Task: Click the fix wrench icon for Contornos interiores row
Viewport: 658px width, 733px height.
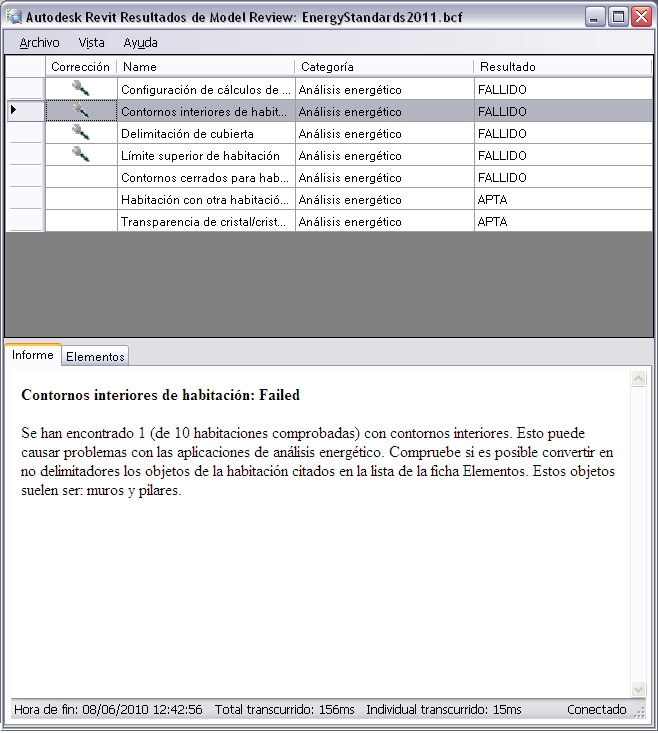Action: 81,111
